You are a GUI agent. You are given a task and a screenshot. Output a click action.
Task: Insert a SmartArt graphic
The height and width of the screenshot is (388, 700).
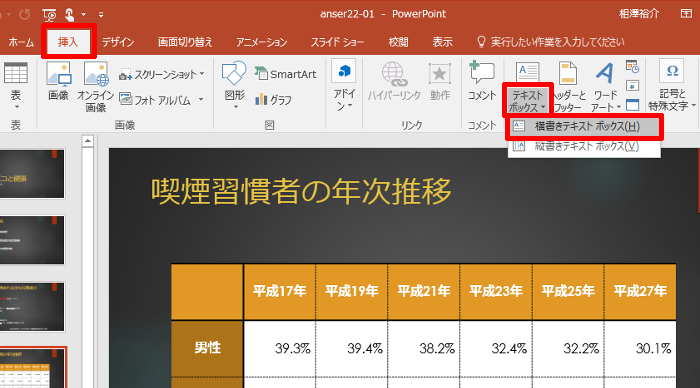(286, 74)
